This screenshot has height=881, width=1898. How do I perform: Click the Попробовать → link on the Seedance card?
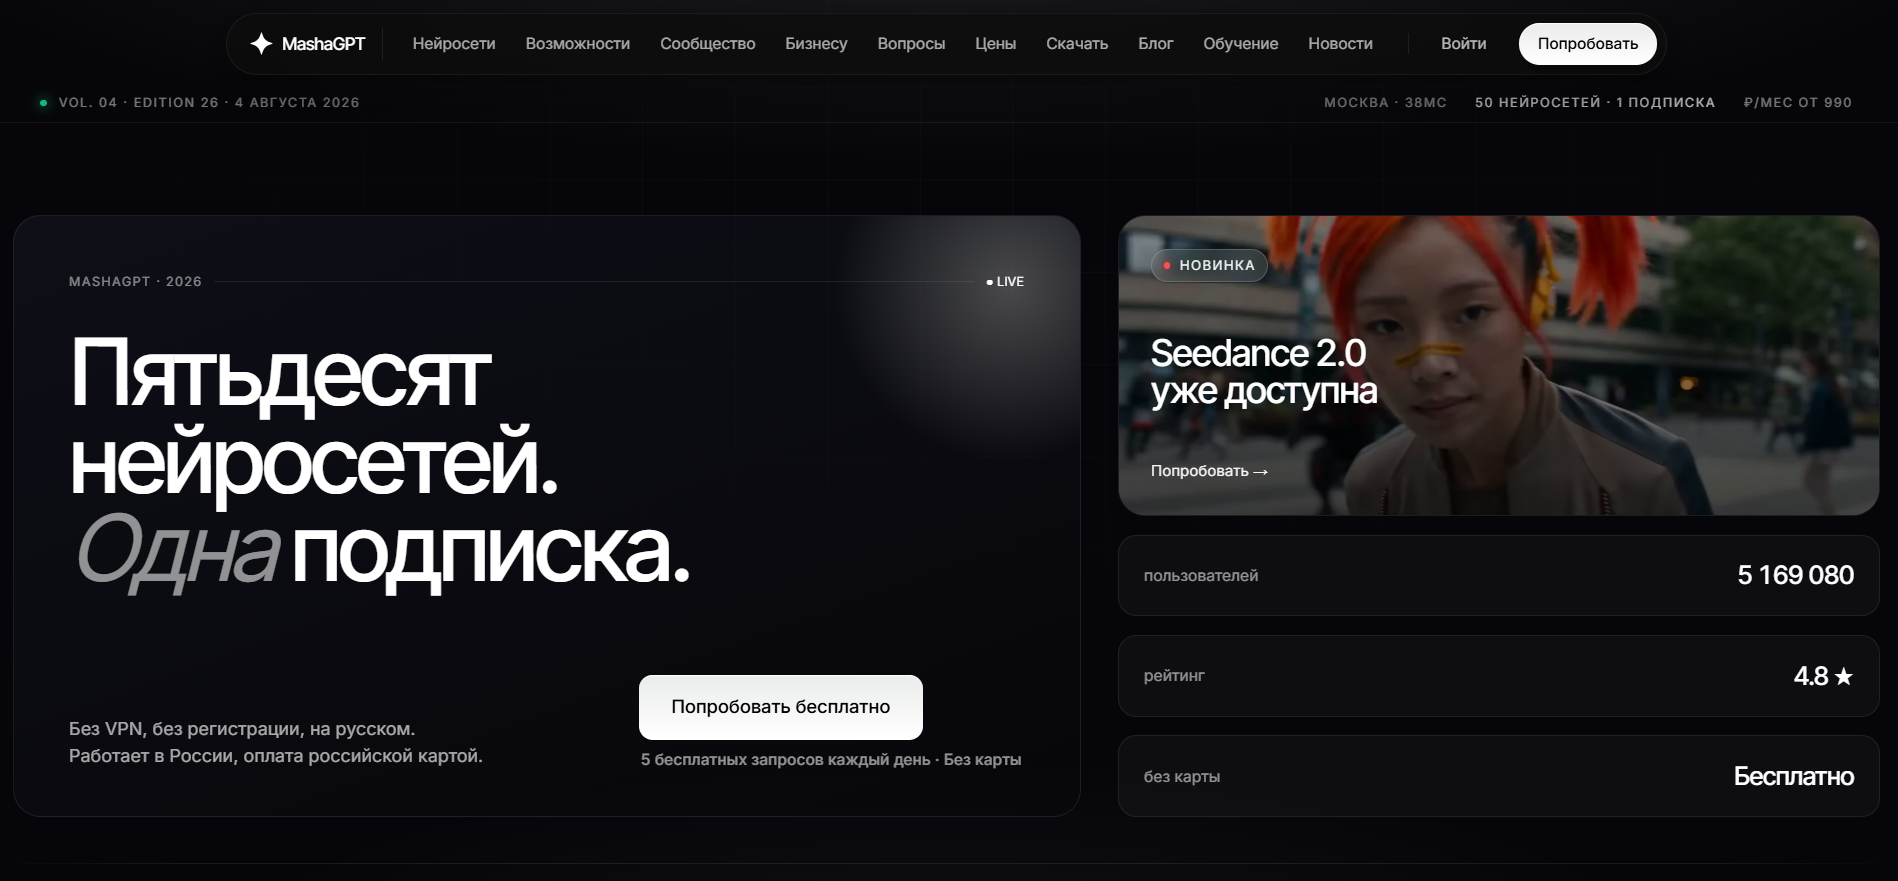coord(1209,471)
